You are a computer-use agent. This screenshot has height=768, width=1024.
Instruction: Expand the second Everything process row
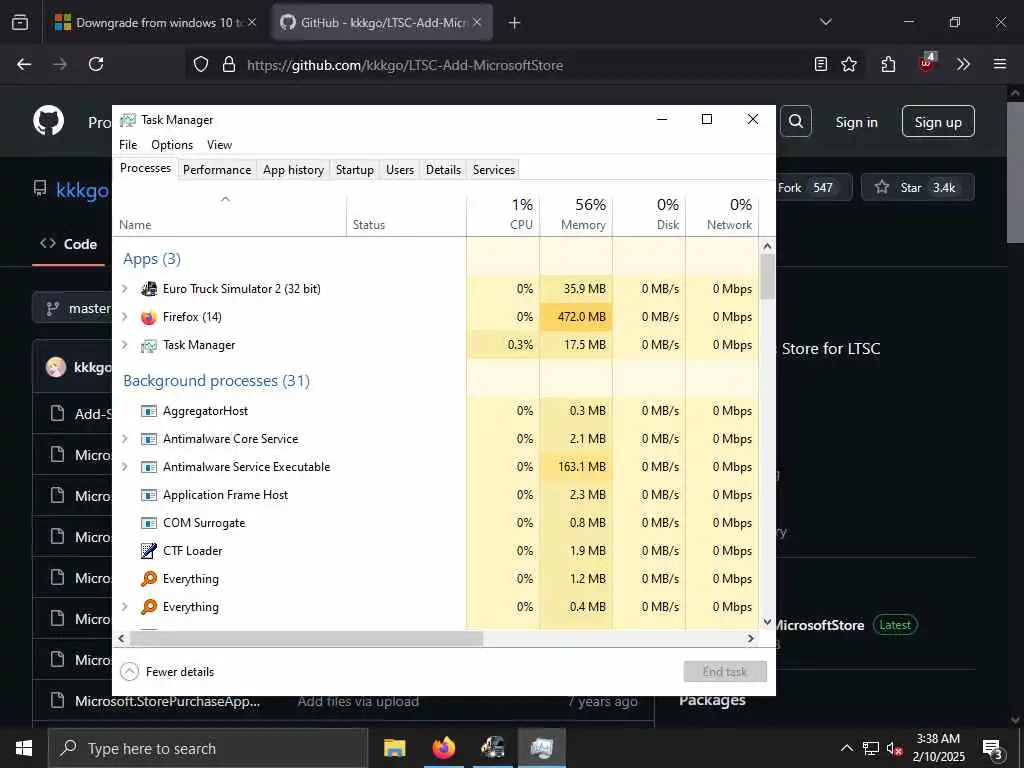coord(125,606)
